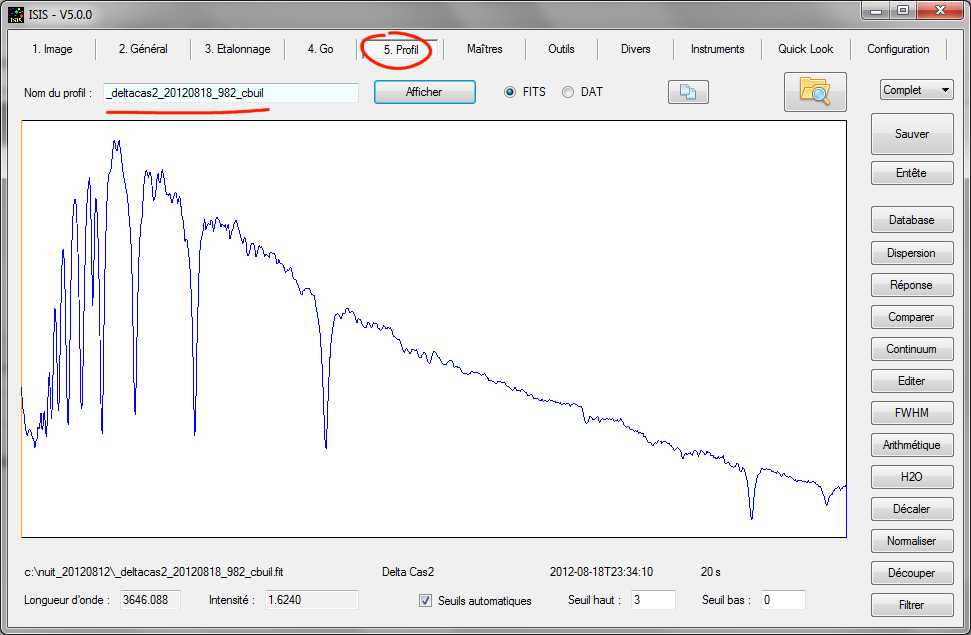The image size is (971, 635).
Task: Click the H2O button
Action: 912,477
